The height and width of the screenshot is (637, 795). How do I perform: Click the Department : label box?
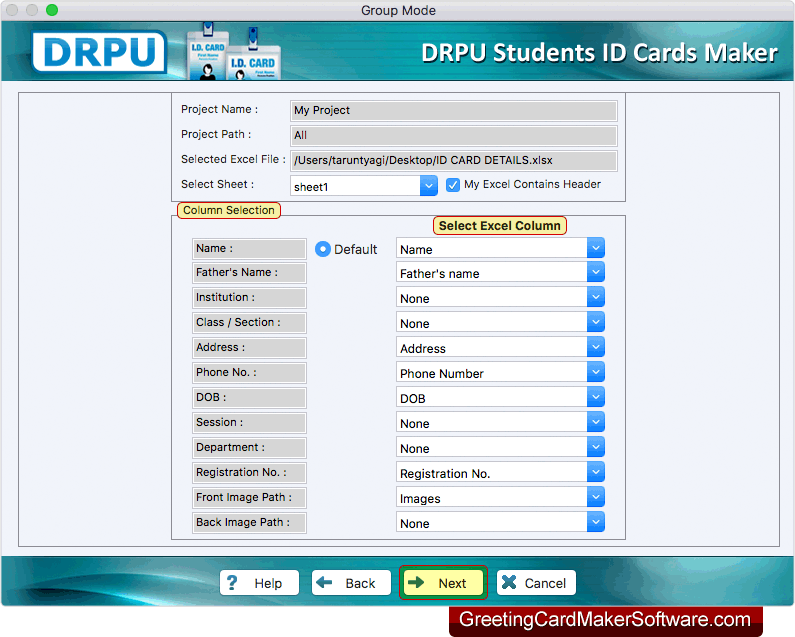(249, 447)
